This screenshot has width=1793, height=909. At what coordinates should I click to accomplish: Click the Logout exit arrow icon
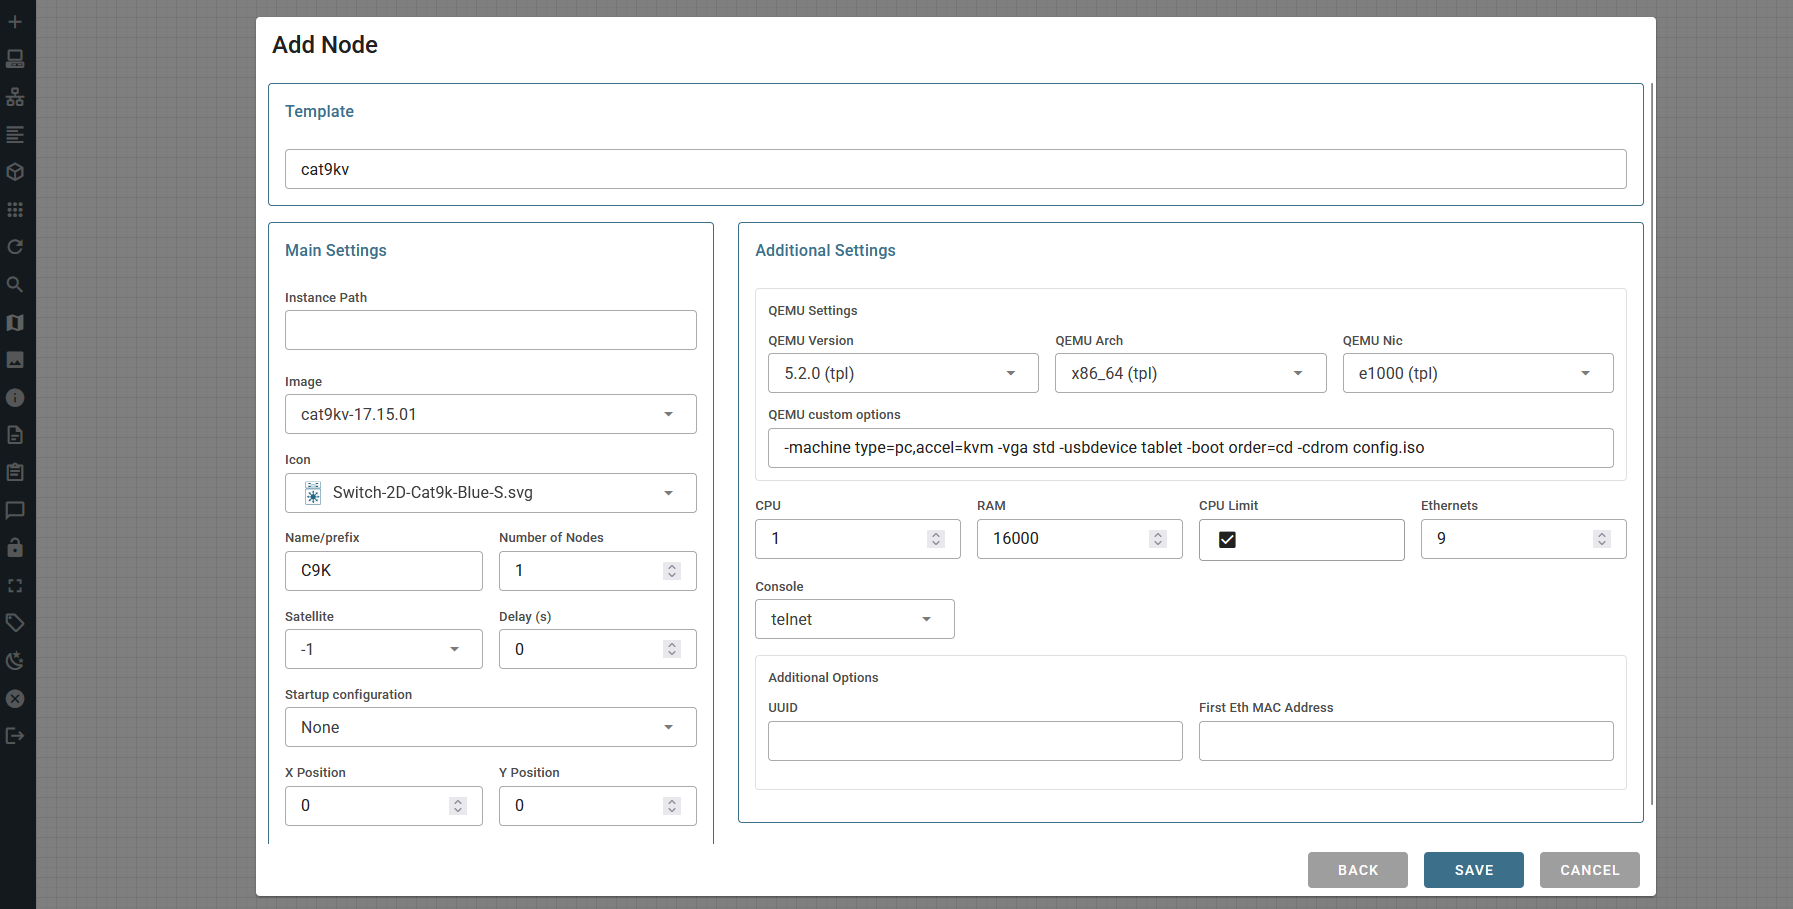pyautogui.click(x=15, y=736)
